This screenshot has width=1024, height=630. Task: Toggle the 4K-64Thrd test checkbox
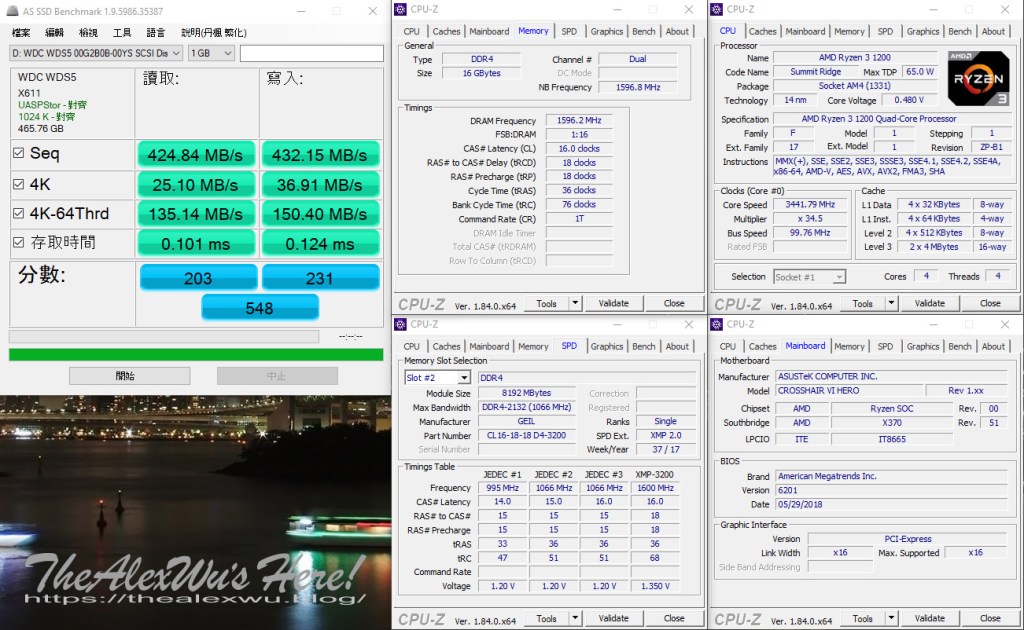[x=19, y=214]
